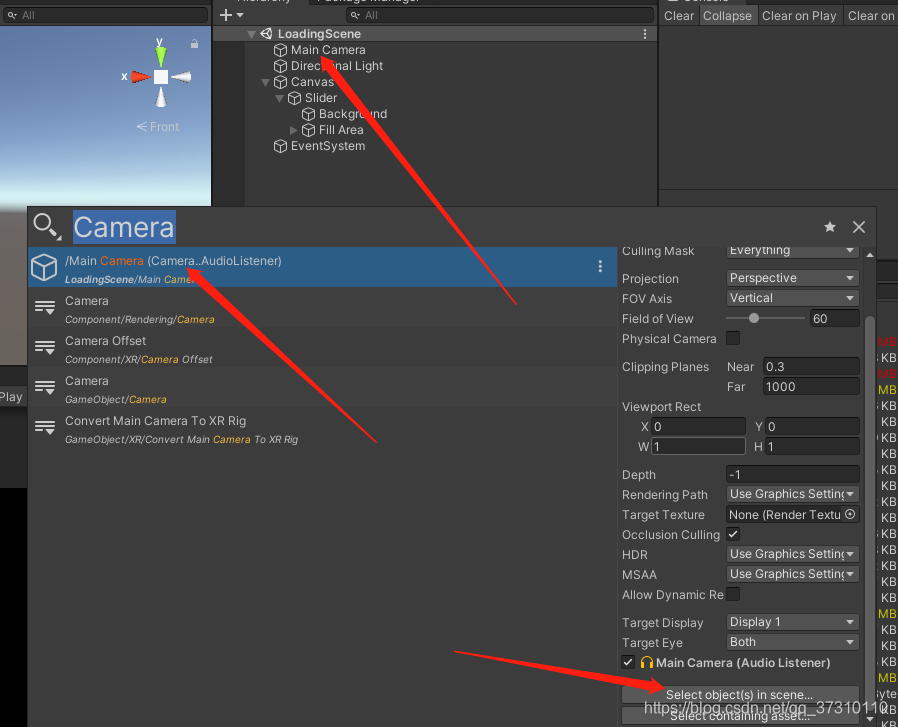This screenshot has height=727, width=898.
Task: Open the Target Eye dropdown set to Both
Action: point(792,642)
